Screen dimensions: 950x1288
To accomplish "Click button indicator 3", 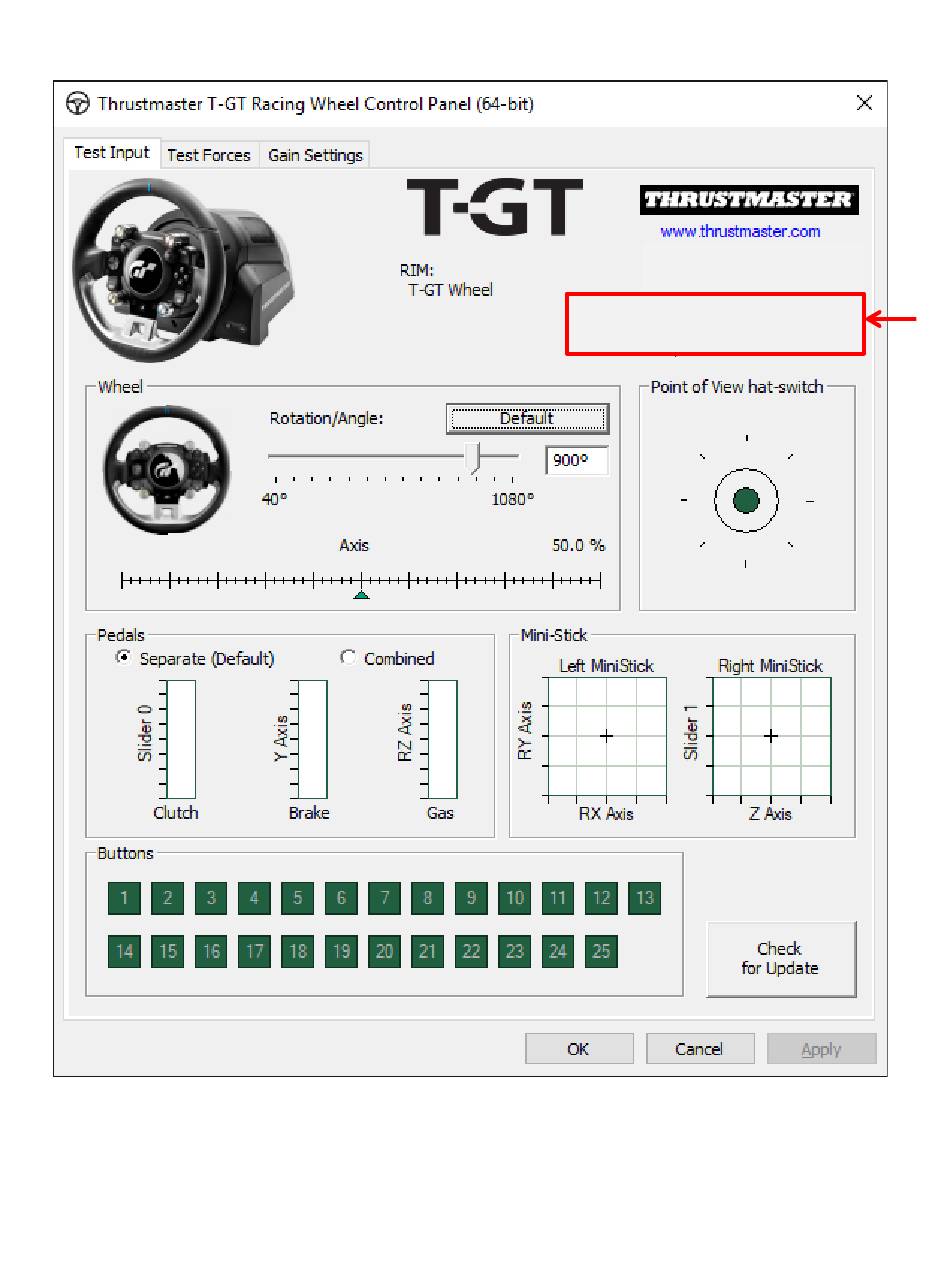I will tap(211, 898).
